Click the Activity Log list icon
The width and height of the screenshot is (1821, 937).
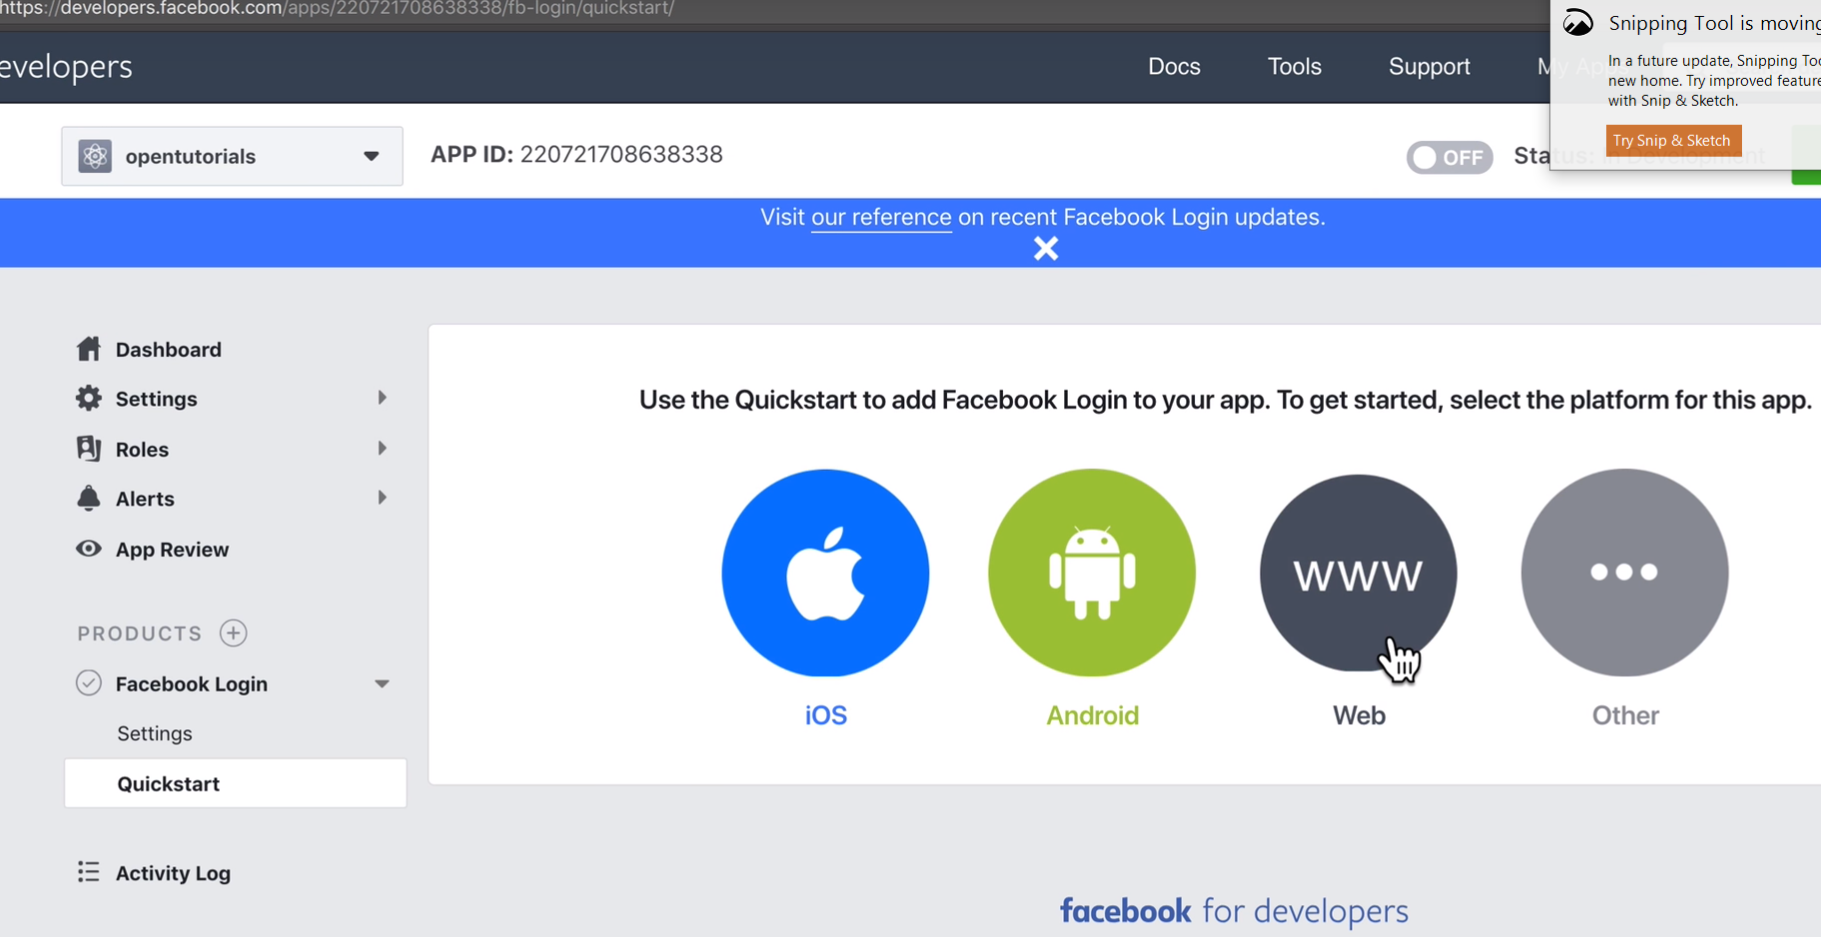pos(89,872)
